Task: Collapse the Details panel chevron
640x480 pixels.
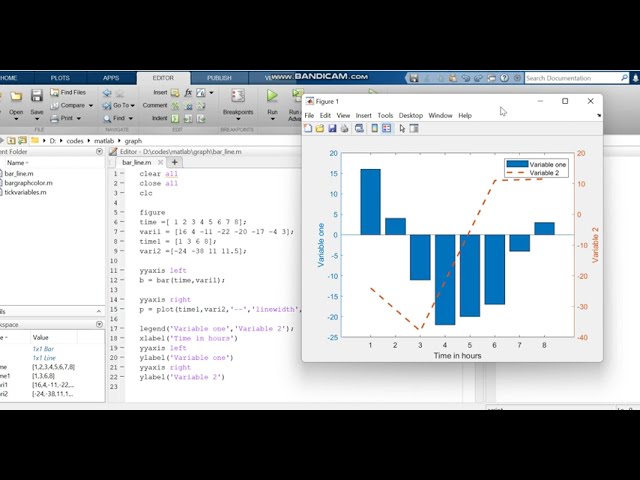Action: tap(99, 311)
